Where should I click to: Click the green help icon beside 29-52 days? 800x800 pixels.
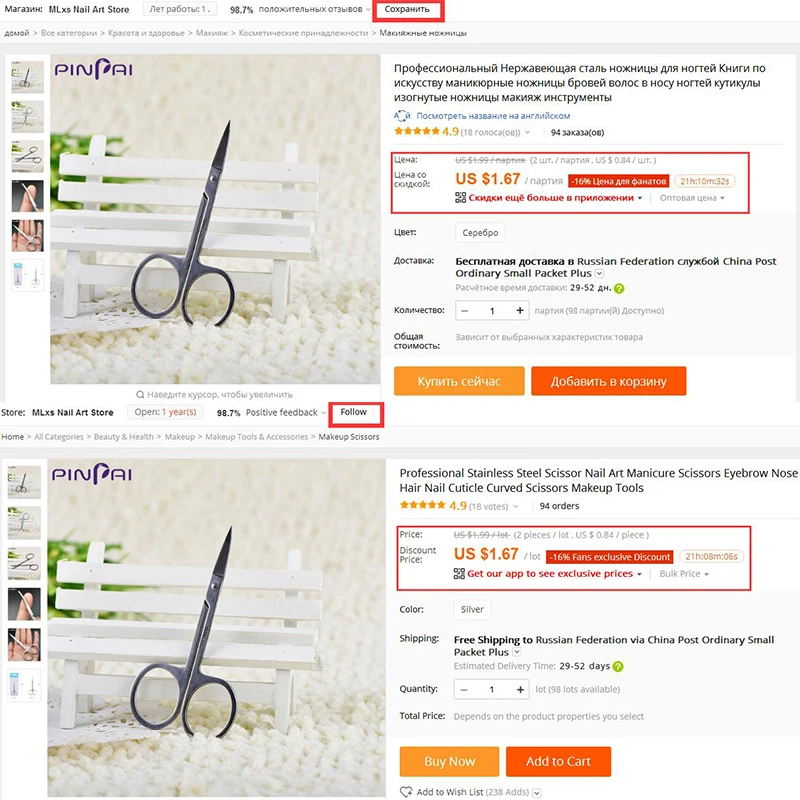point(617,666)
